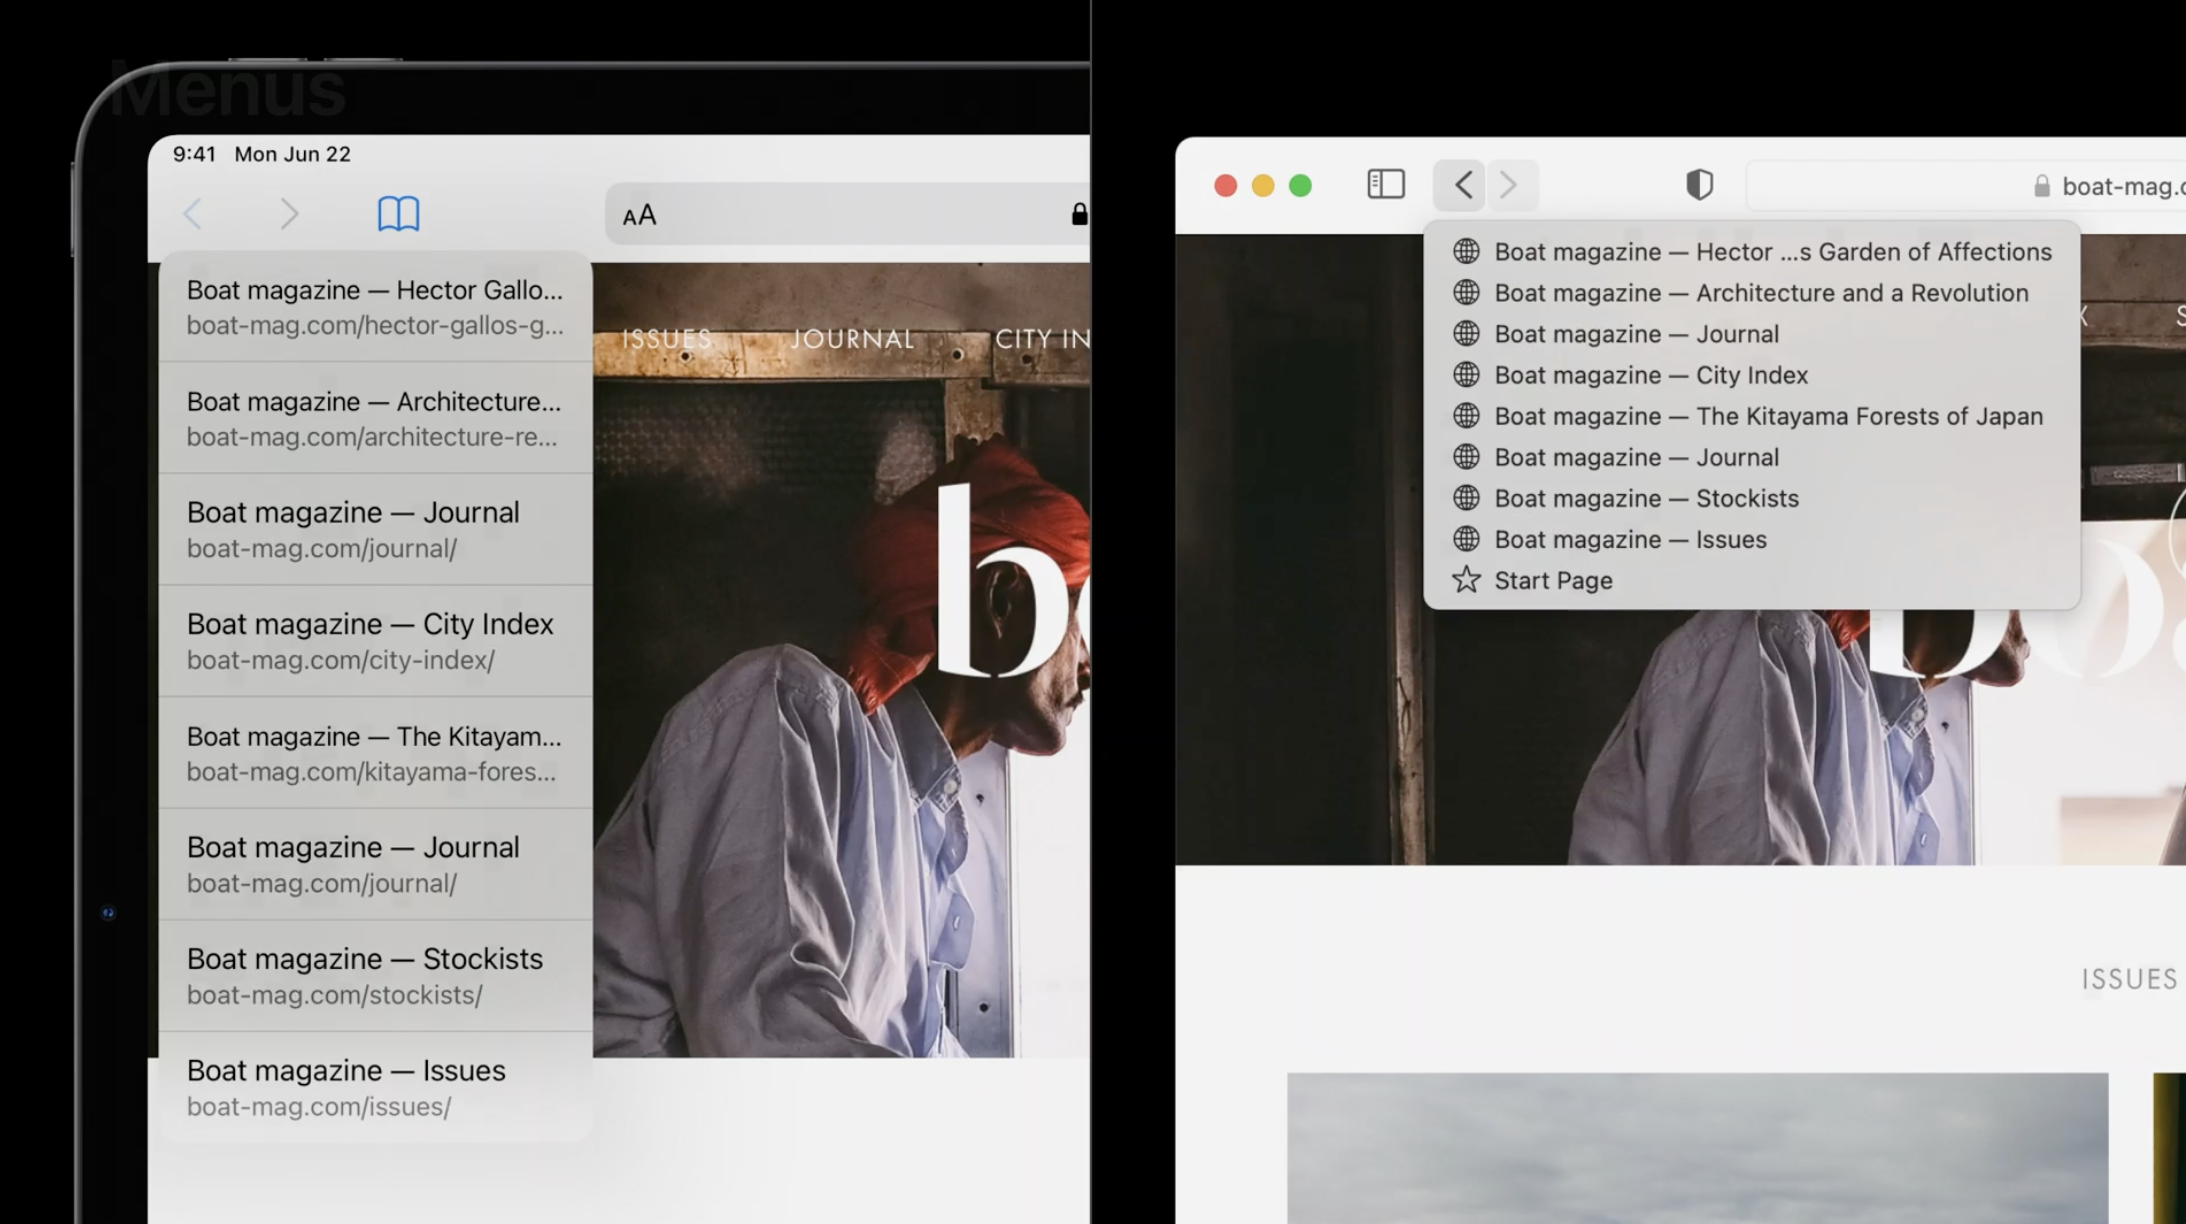The height and width of the screenshot is (1224, 2186).
Task: Open the iPad Safari bookmarks book icon
Action: [x=398, y=214]
